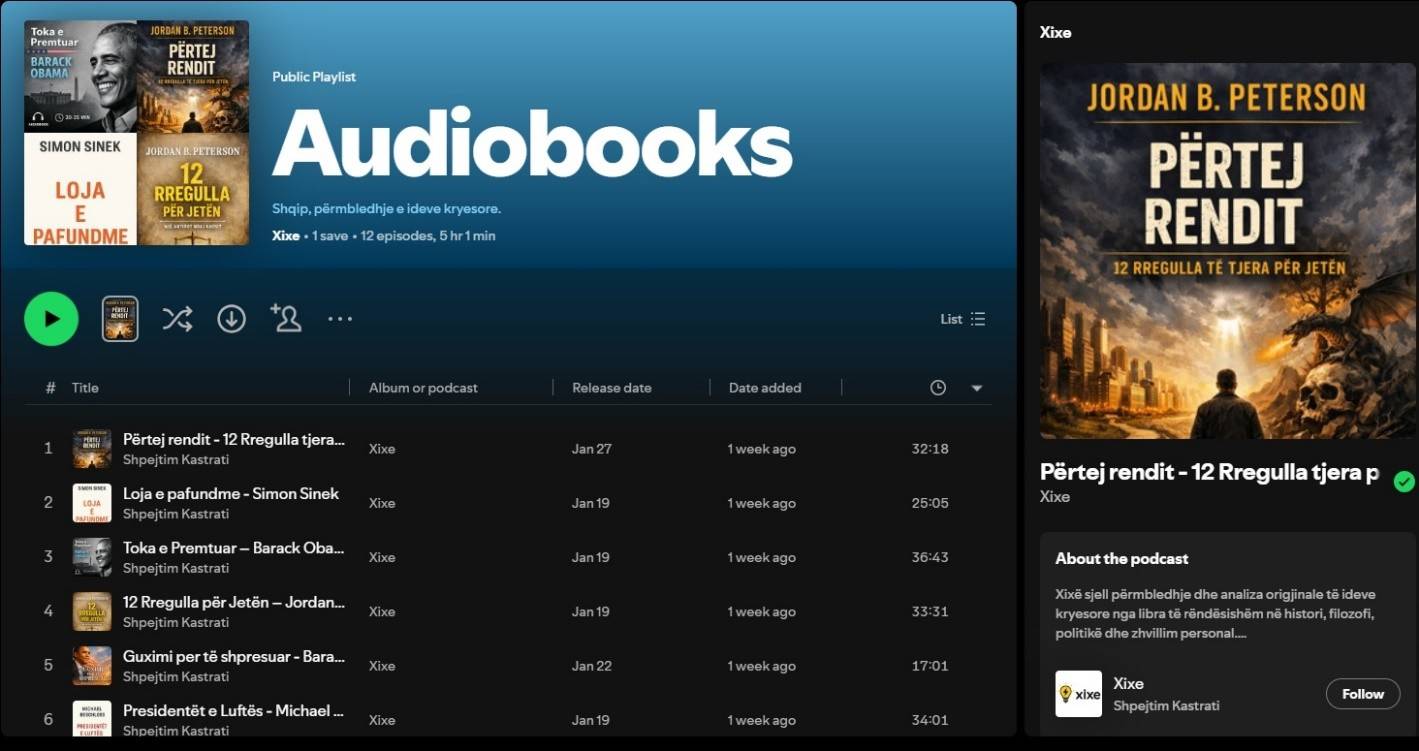Viewport: 1419px width, 751px height.
Task: Click the Audiobooks playlist cover collage
Action: coord(136,133)
